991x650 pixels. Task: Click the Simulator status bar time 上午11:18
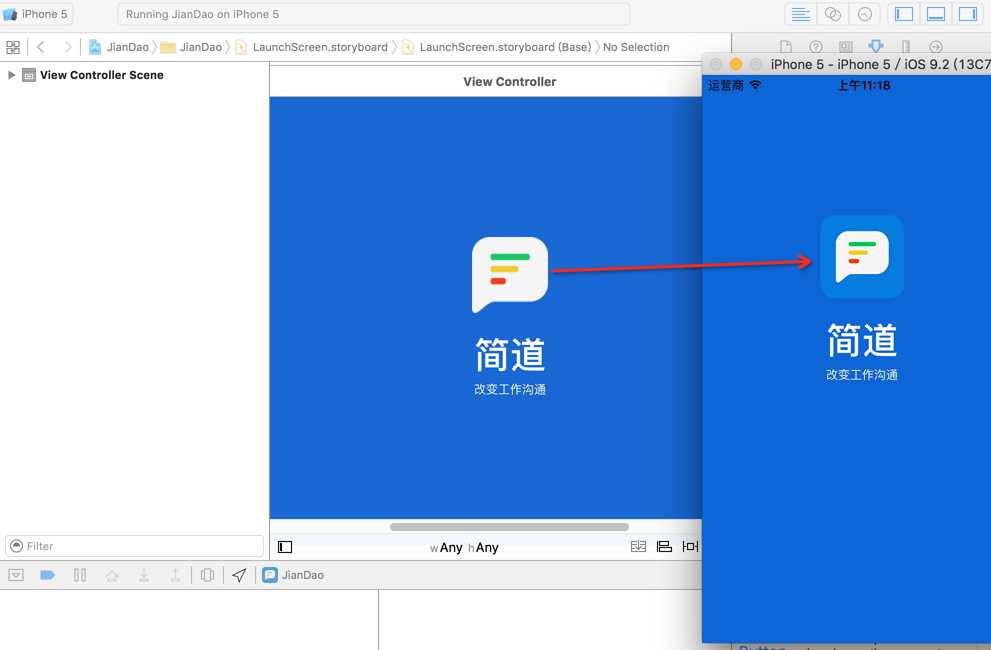pyautogui.click(x=863, y=85)
